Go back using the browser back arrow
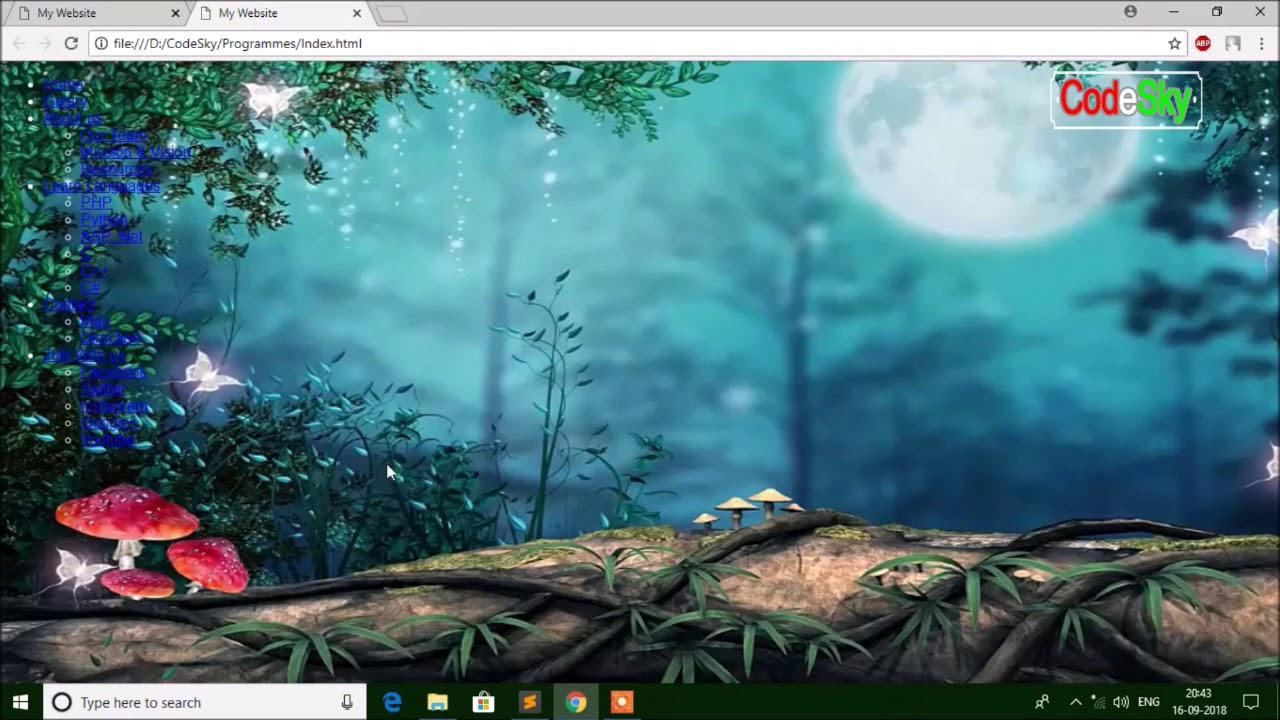Image resolution: width=1280 pixels, height=720 pixels. click(19, 43)
